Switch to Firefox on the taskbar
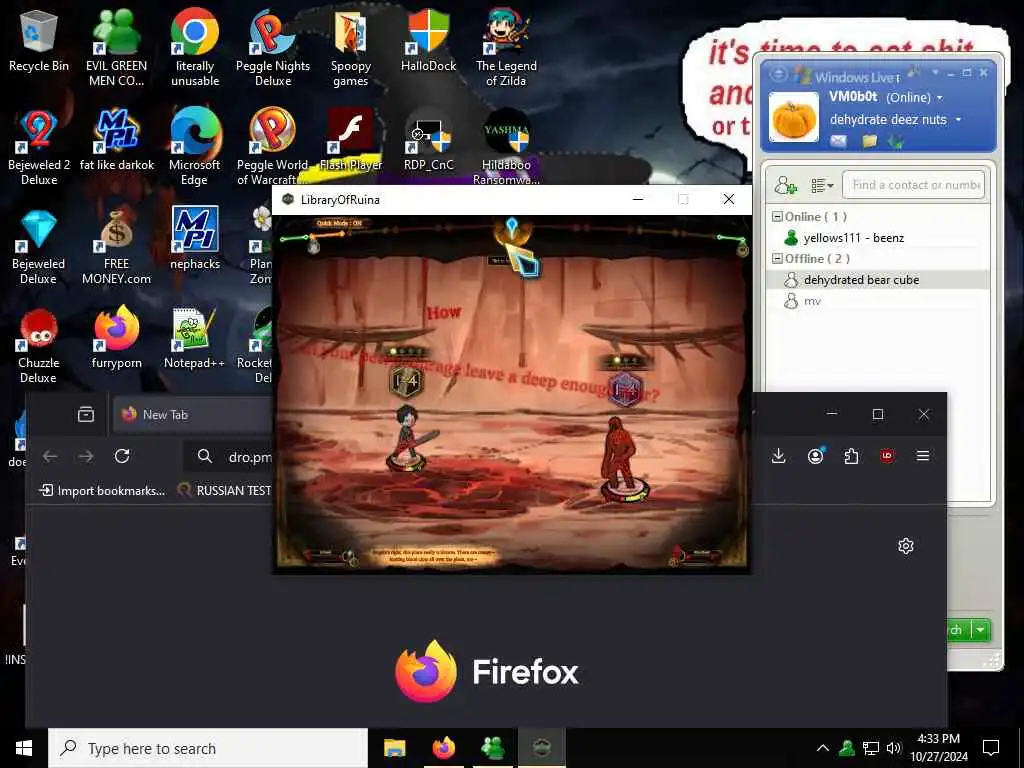 point(443,748)
